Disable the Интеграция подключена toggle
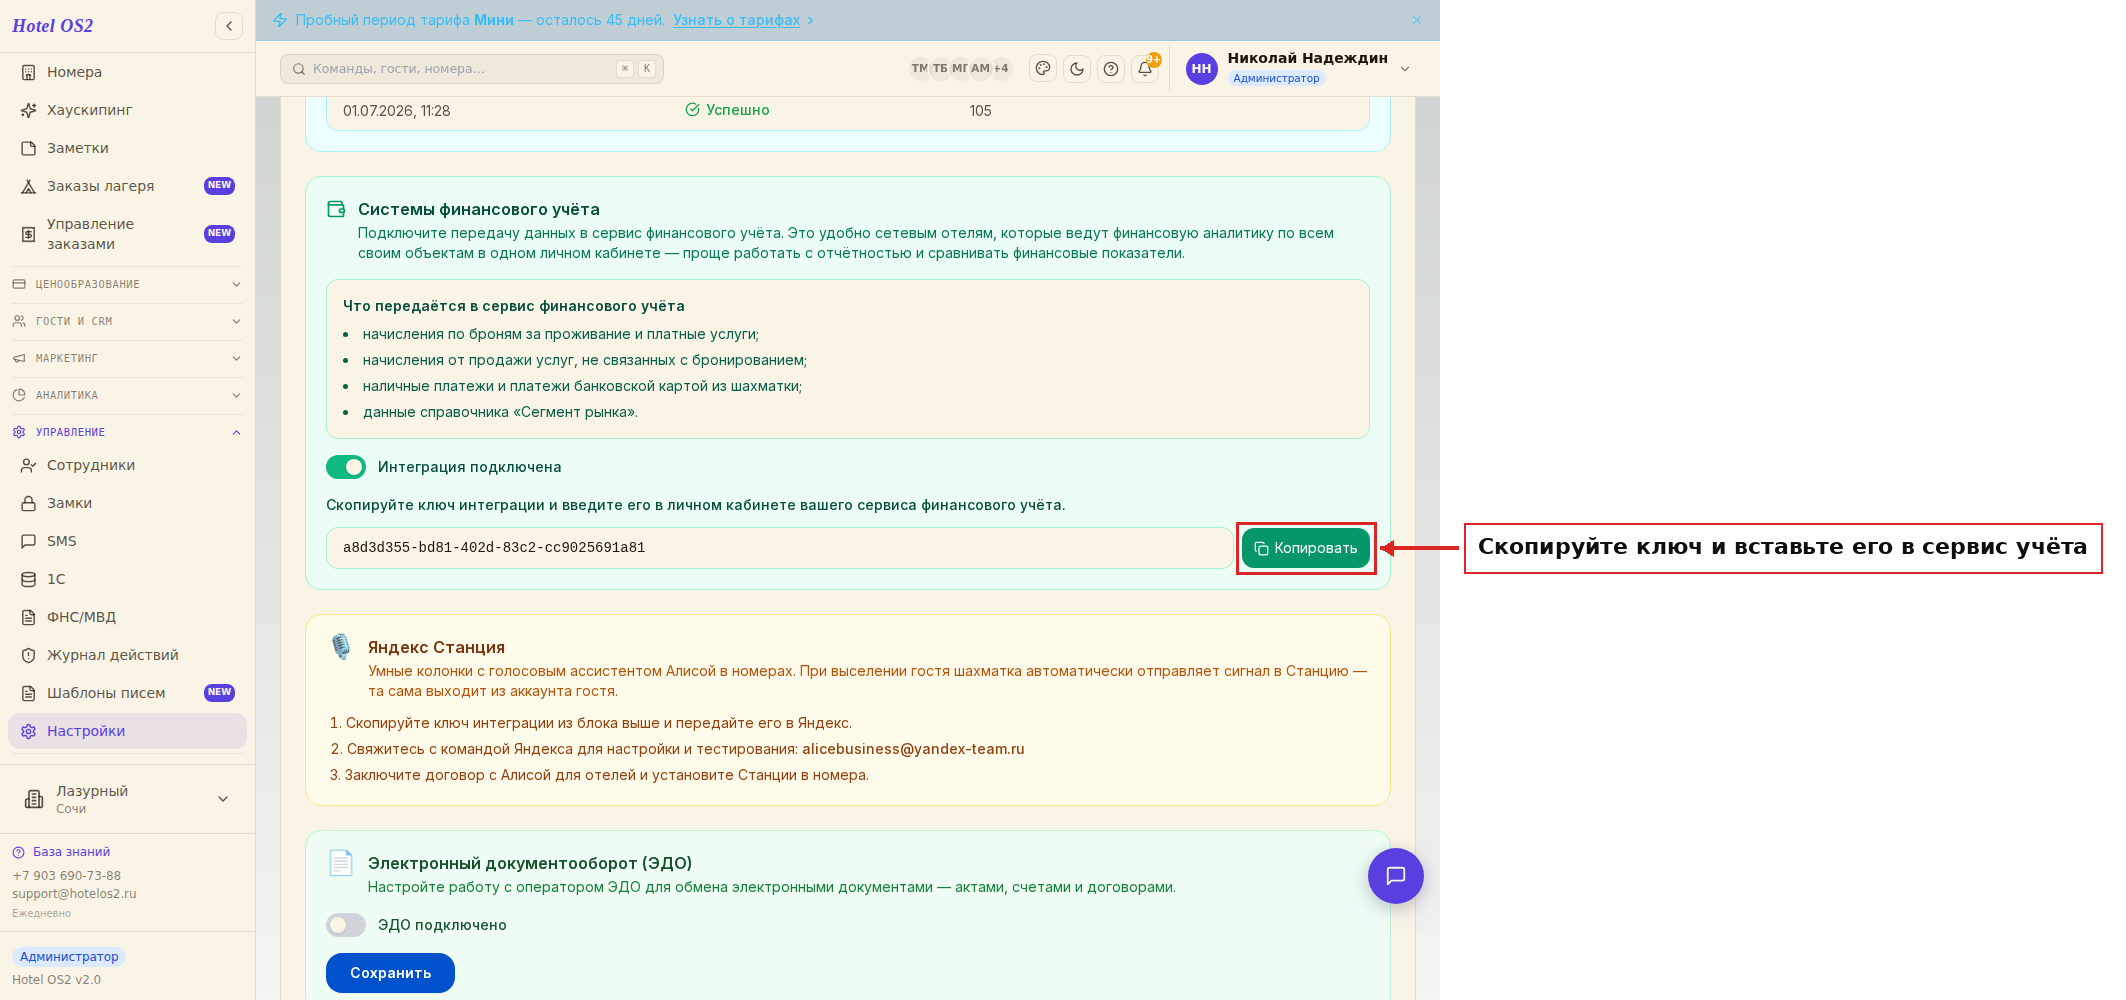2126x1000 pixels. (x=346, y=467)
